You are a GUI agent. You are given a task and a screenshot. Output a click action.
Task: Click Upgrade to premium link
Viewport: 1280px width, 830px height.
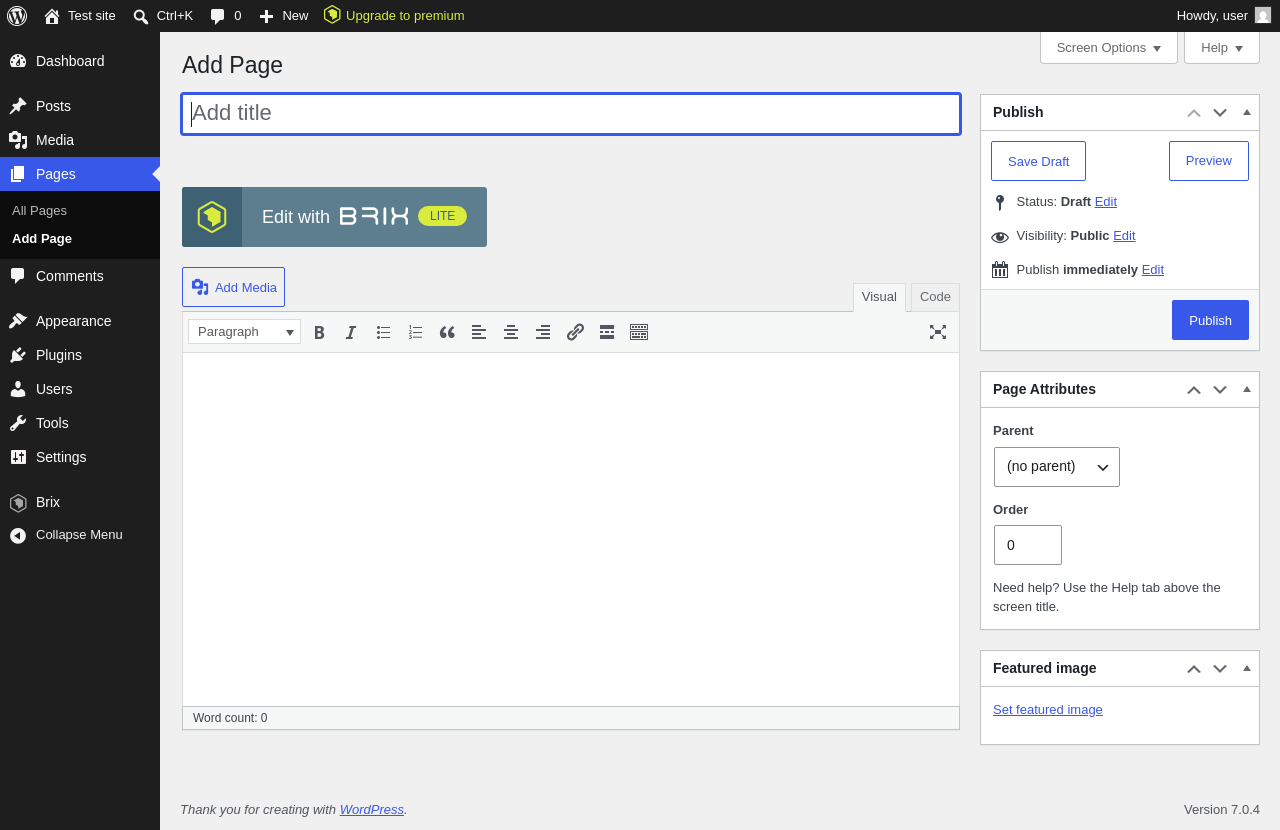(x=394, y=16)
